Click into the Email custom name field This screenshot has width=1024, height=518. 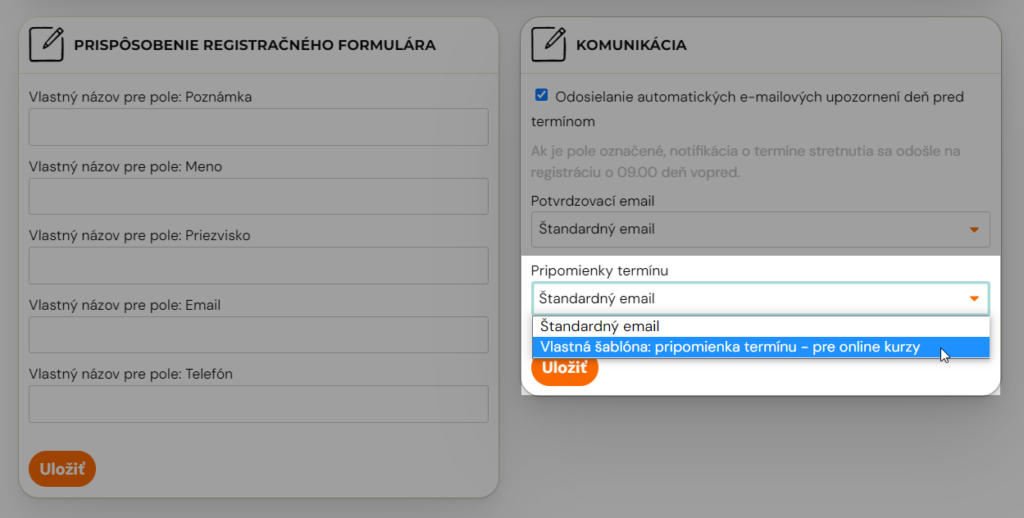259,335
